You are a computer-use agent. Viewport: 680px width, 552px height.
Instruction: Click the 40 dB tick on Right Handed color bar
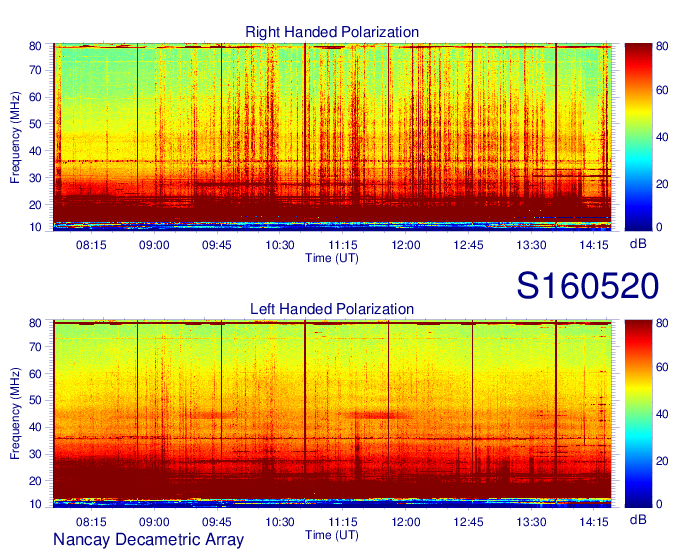point(662,137)
